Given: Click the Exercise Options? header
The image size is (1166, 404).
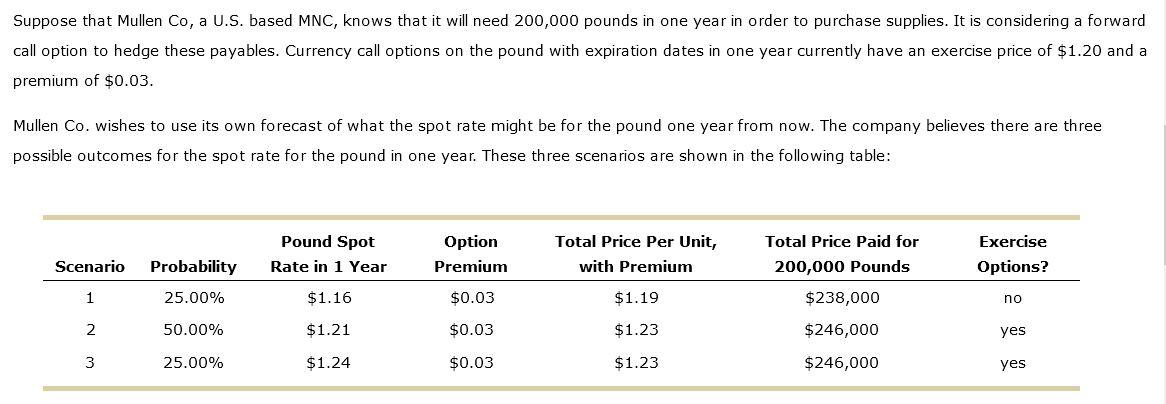Looking at the screenshot, I should (x=1012, y=254).
